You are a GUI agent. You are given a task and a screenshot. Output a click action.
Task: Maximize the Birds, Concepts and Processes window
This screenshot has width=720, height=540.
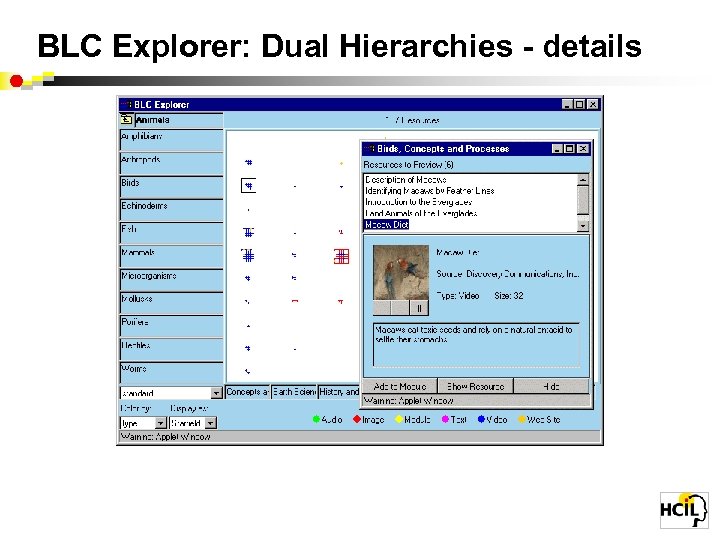(x=569, y=149)
